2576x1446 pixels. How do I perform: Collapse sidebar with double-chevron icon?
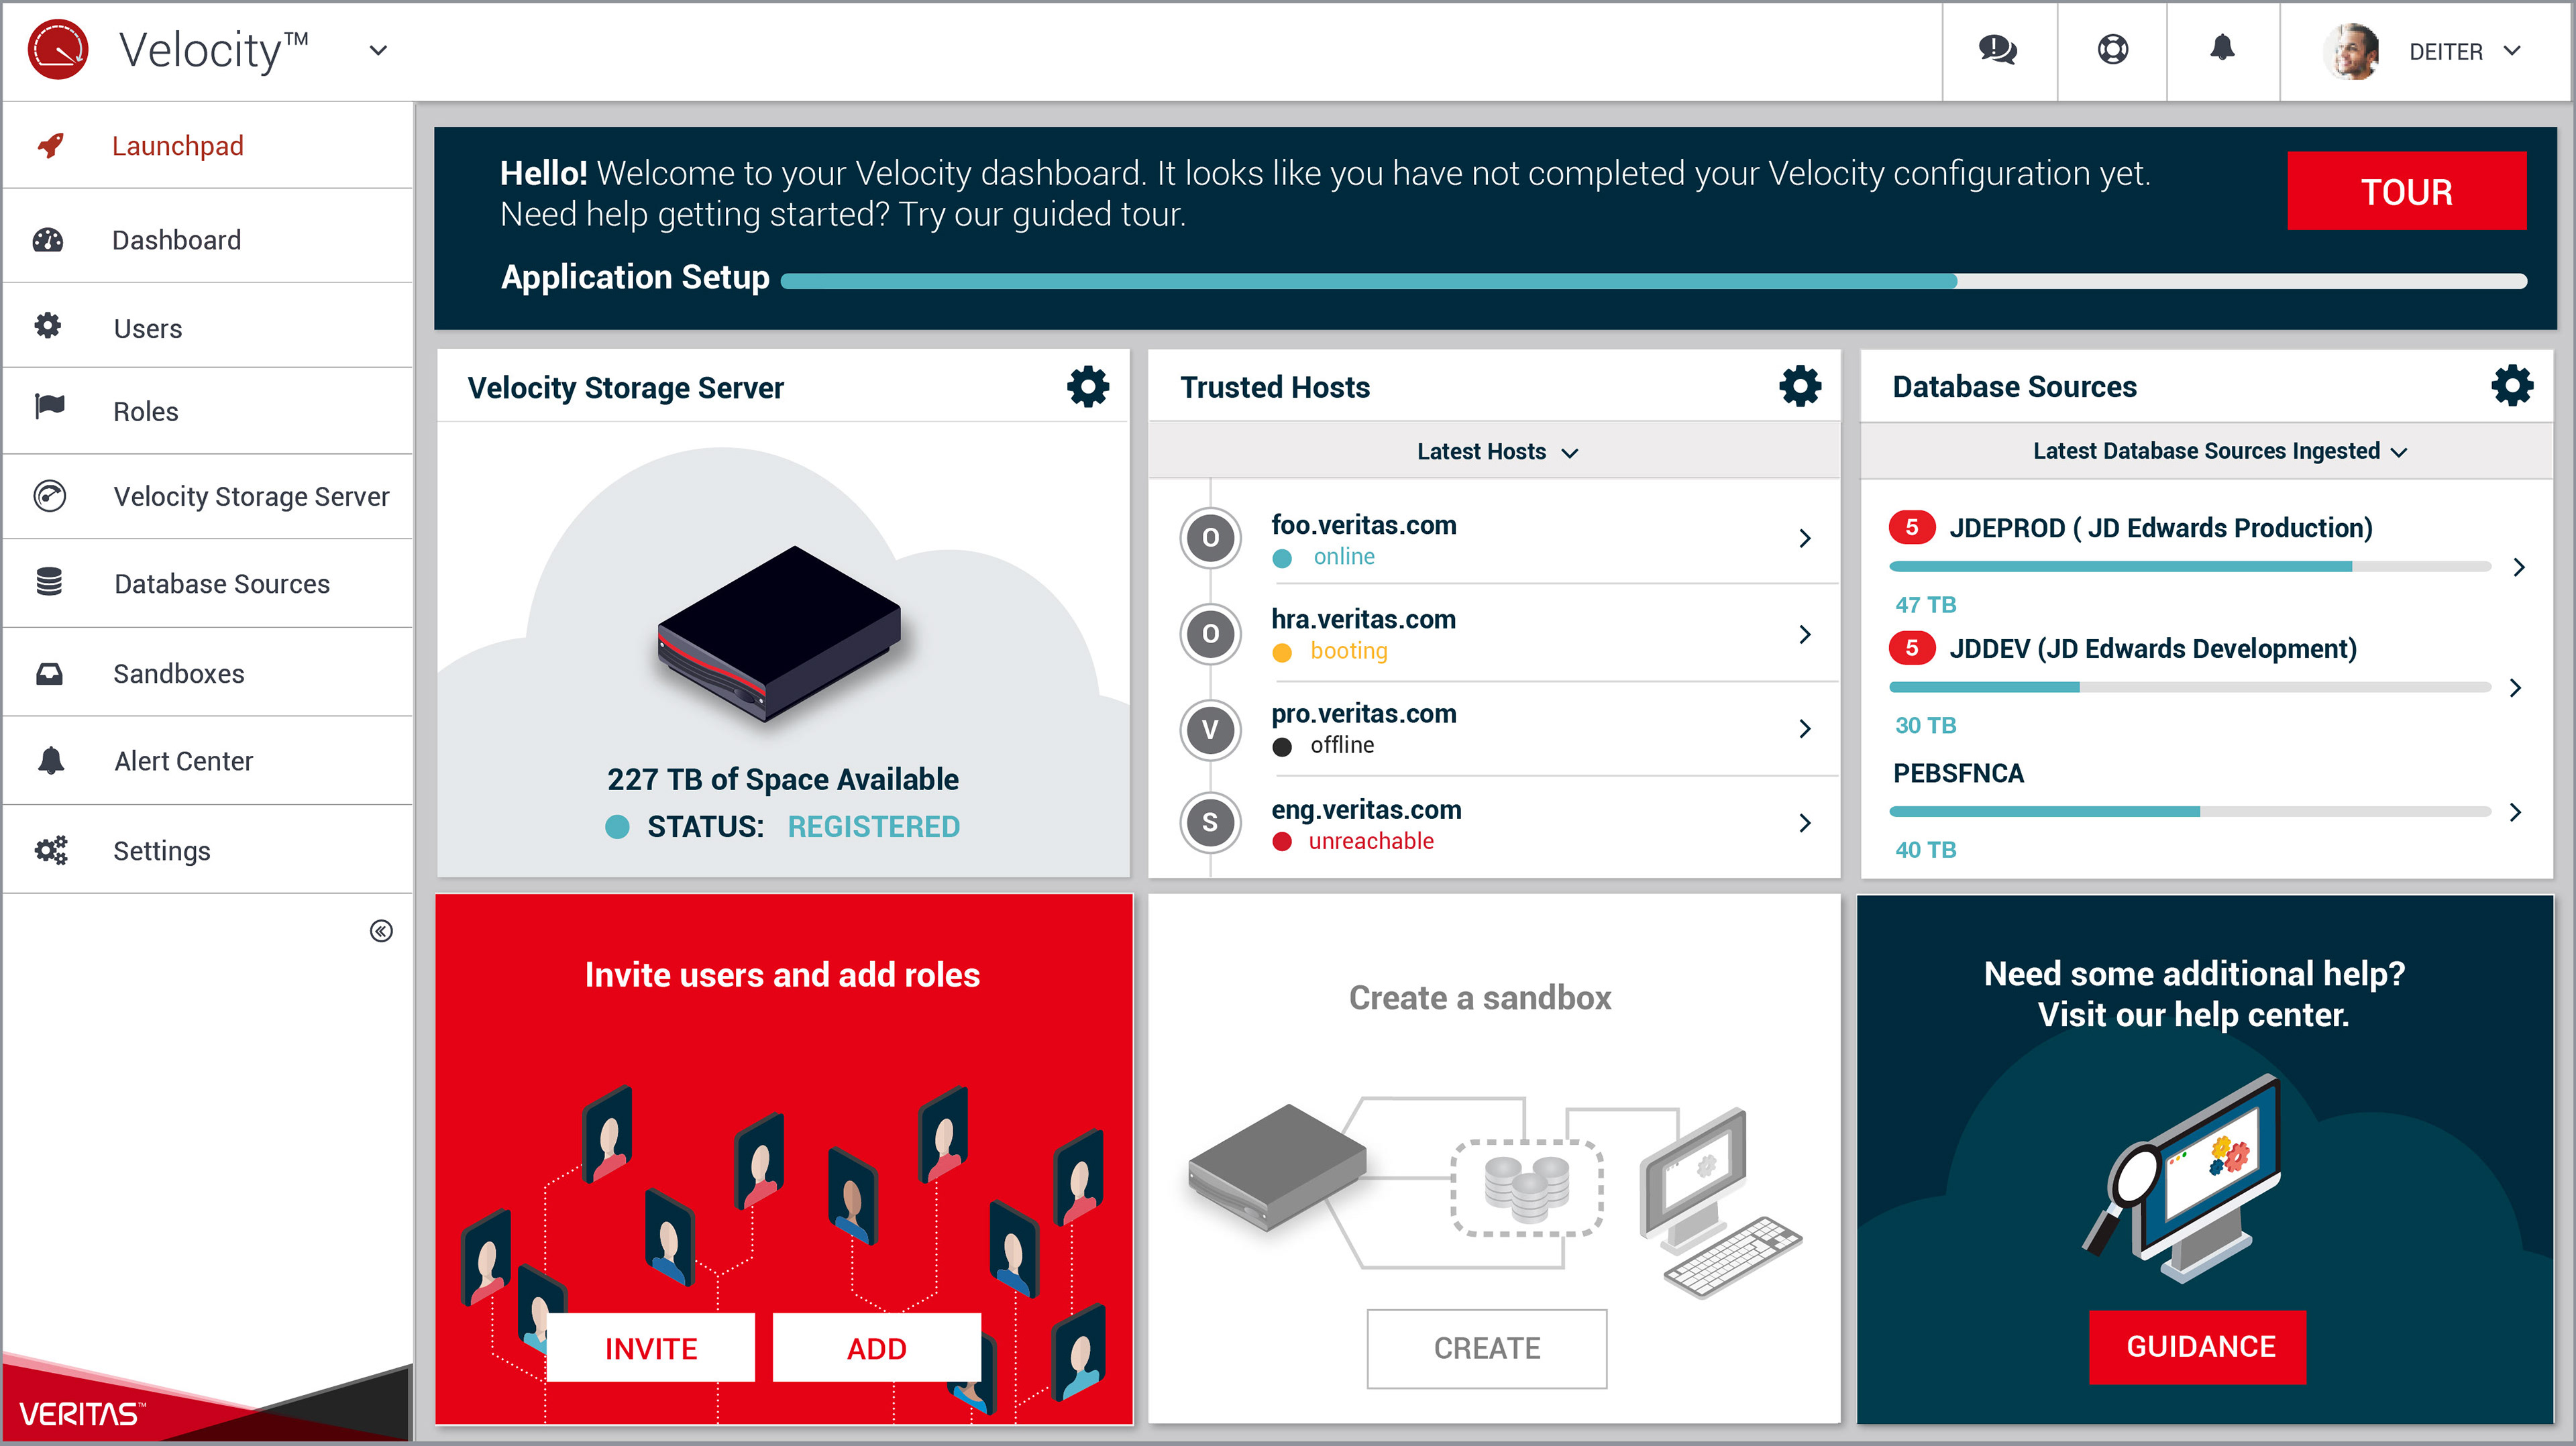tap(381, 931)
